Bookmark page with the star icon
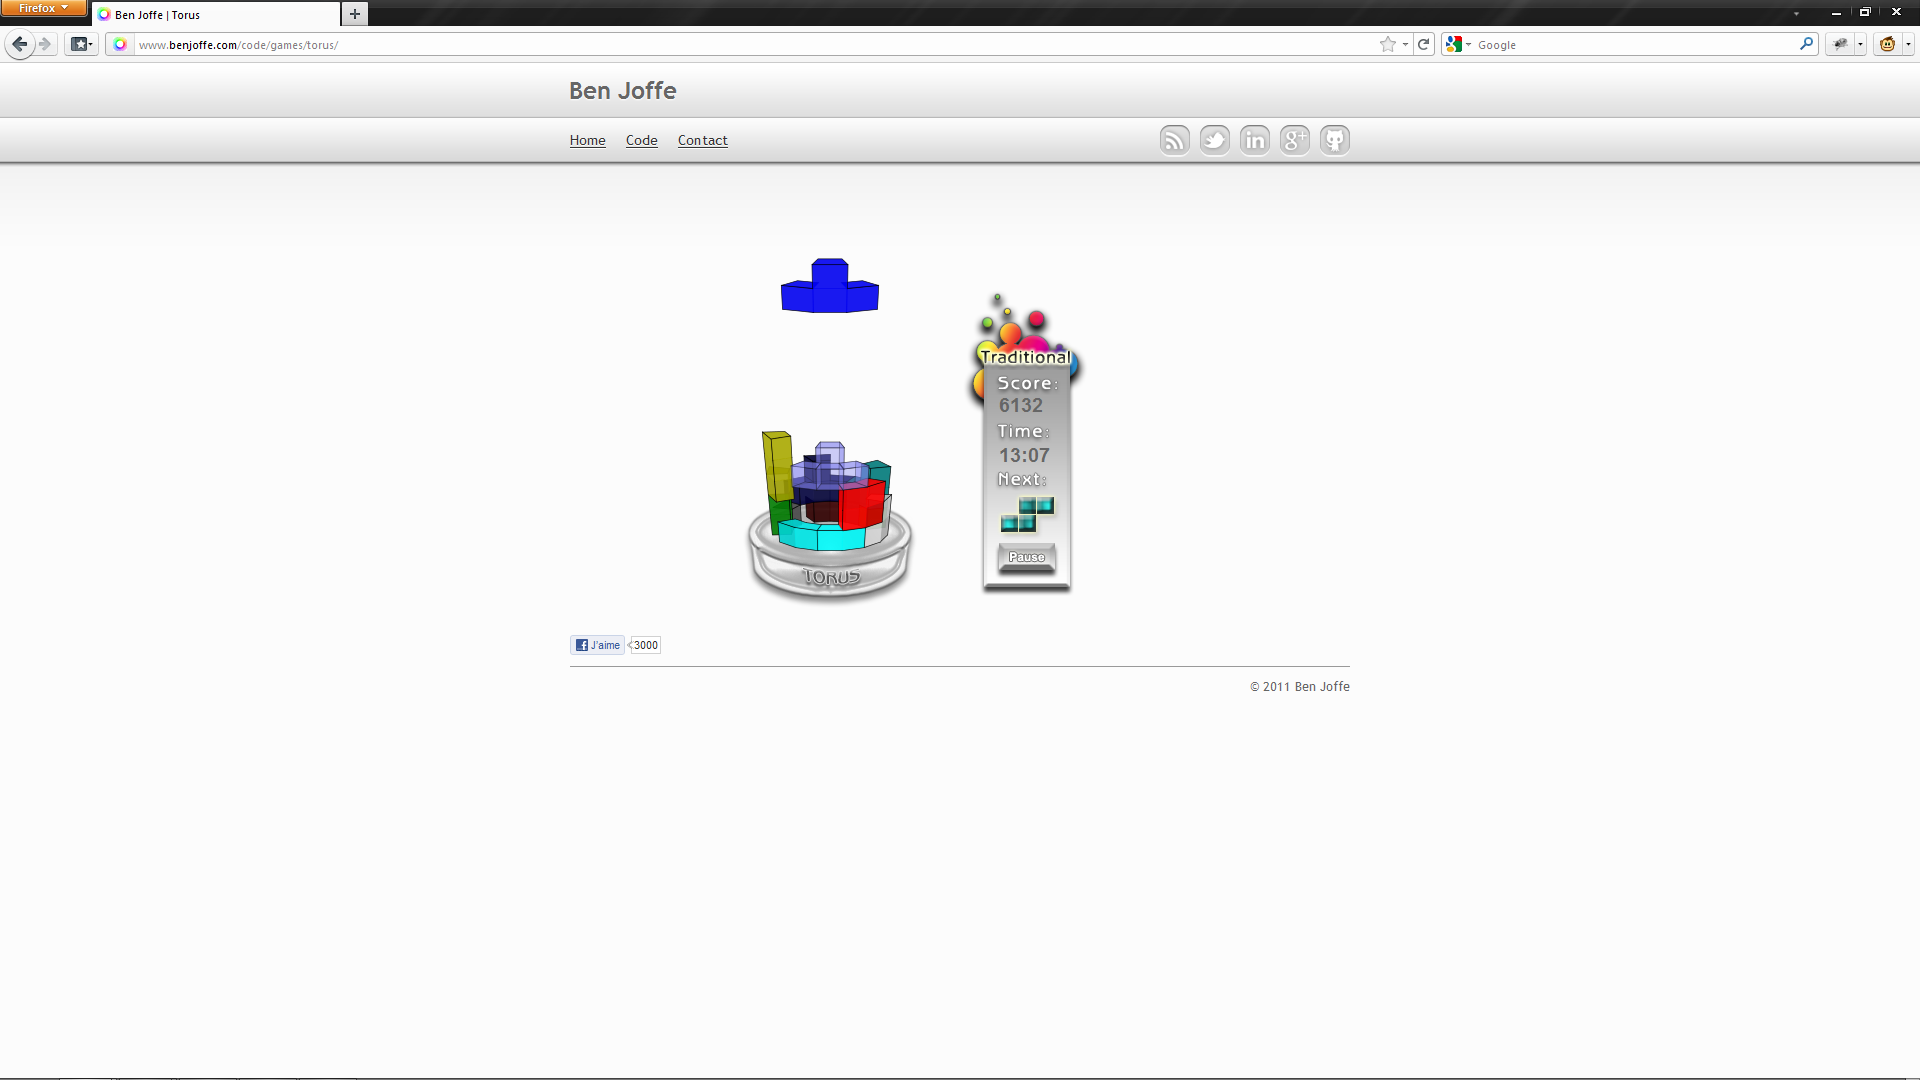Screen dimensions: 1920x1080 pyautogui.click(x=1387, y=44)
